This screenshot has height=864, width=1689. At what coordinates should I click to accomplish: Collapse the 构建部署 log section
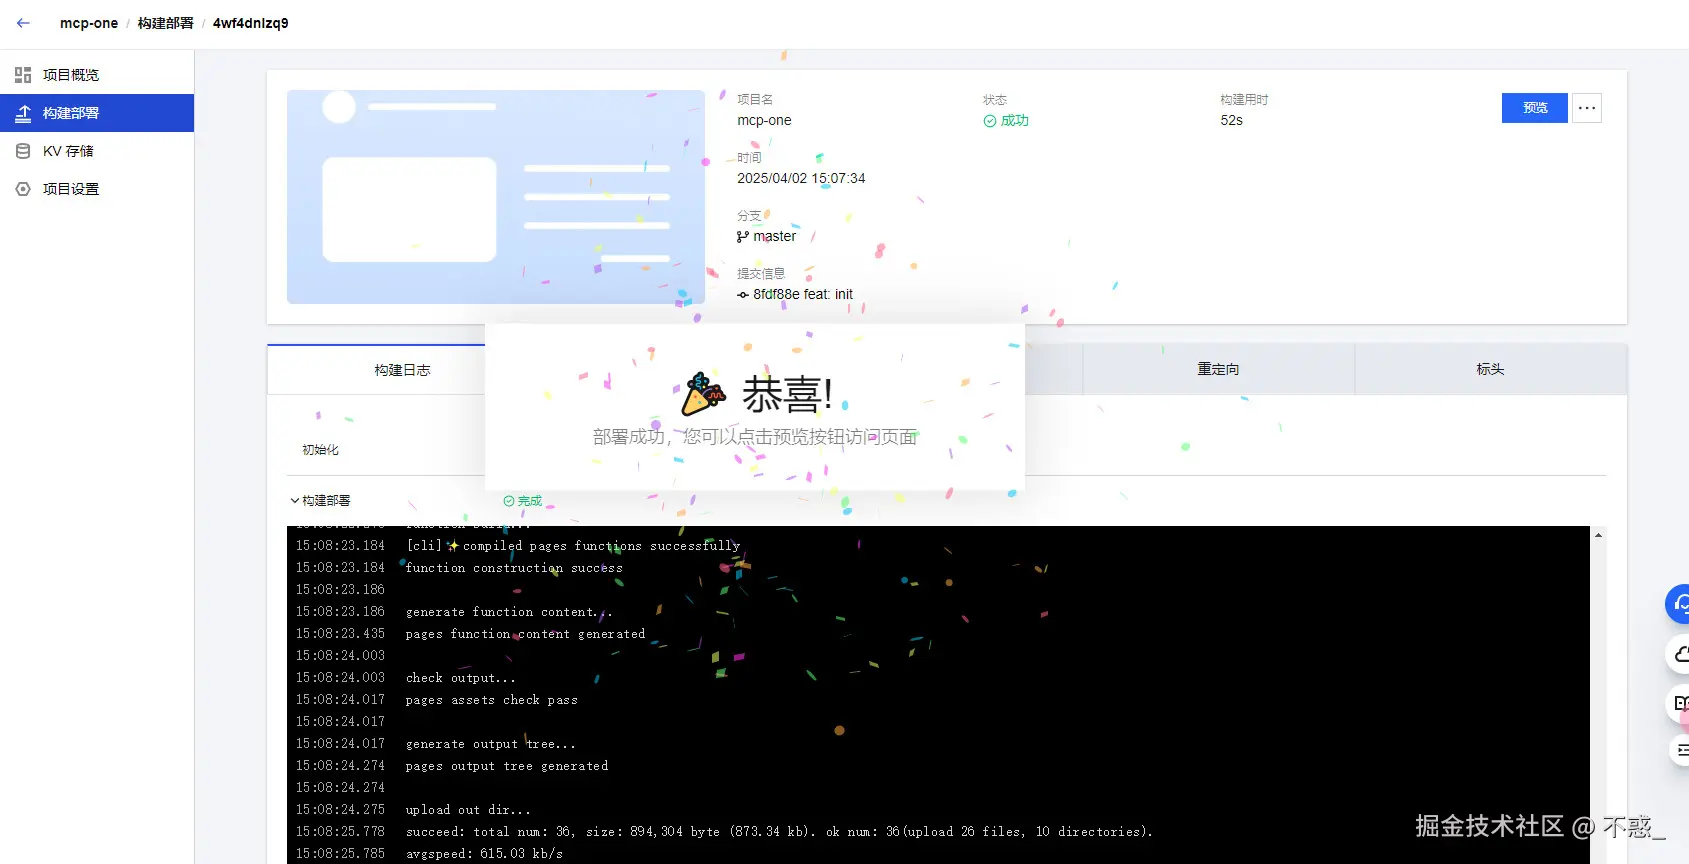[295, 501]
